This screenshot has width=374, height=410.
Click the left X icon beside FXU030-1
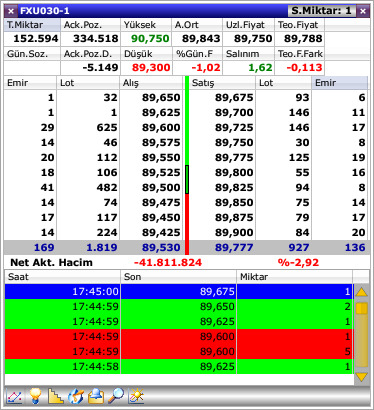click(x=11, y=11)
